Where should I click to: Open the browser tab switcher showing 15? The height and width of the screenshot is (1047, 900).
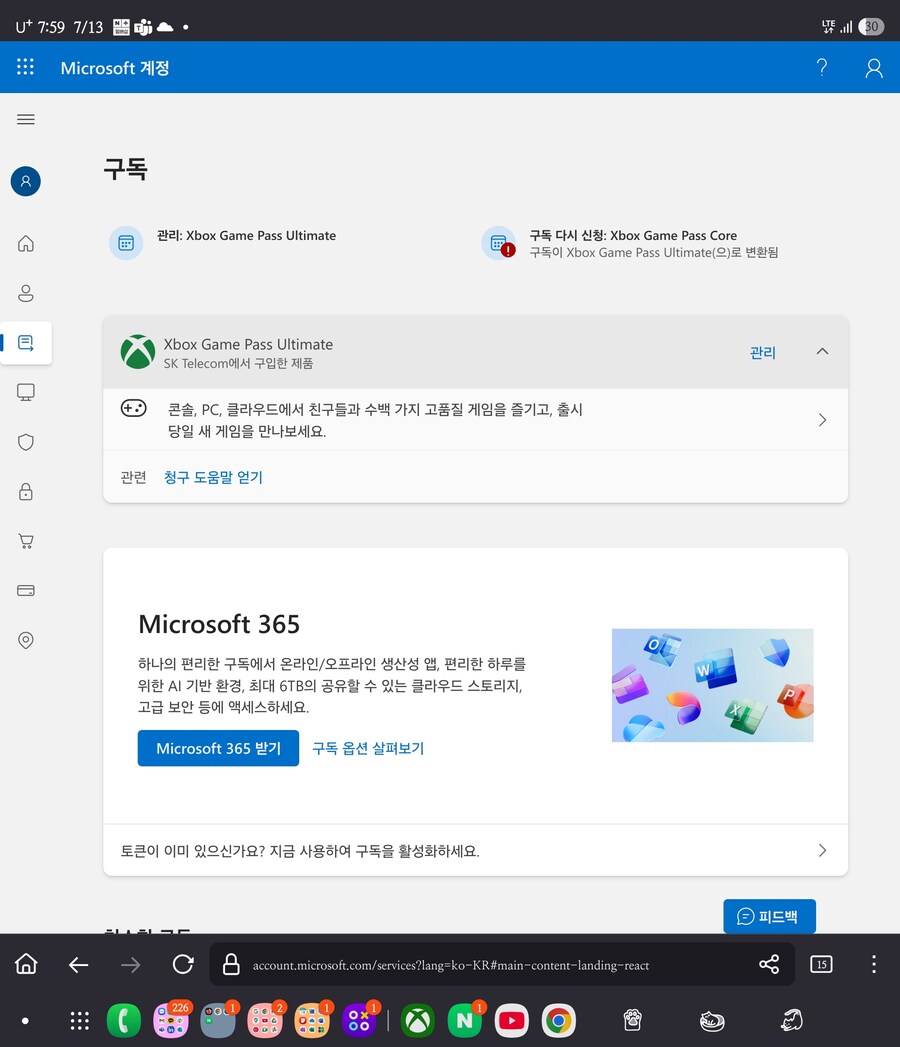click(821, 964)
